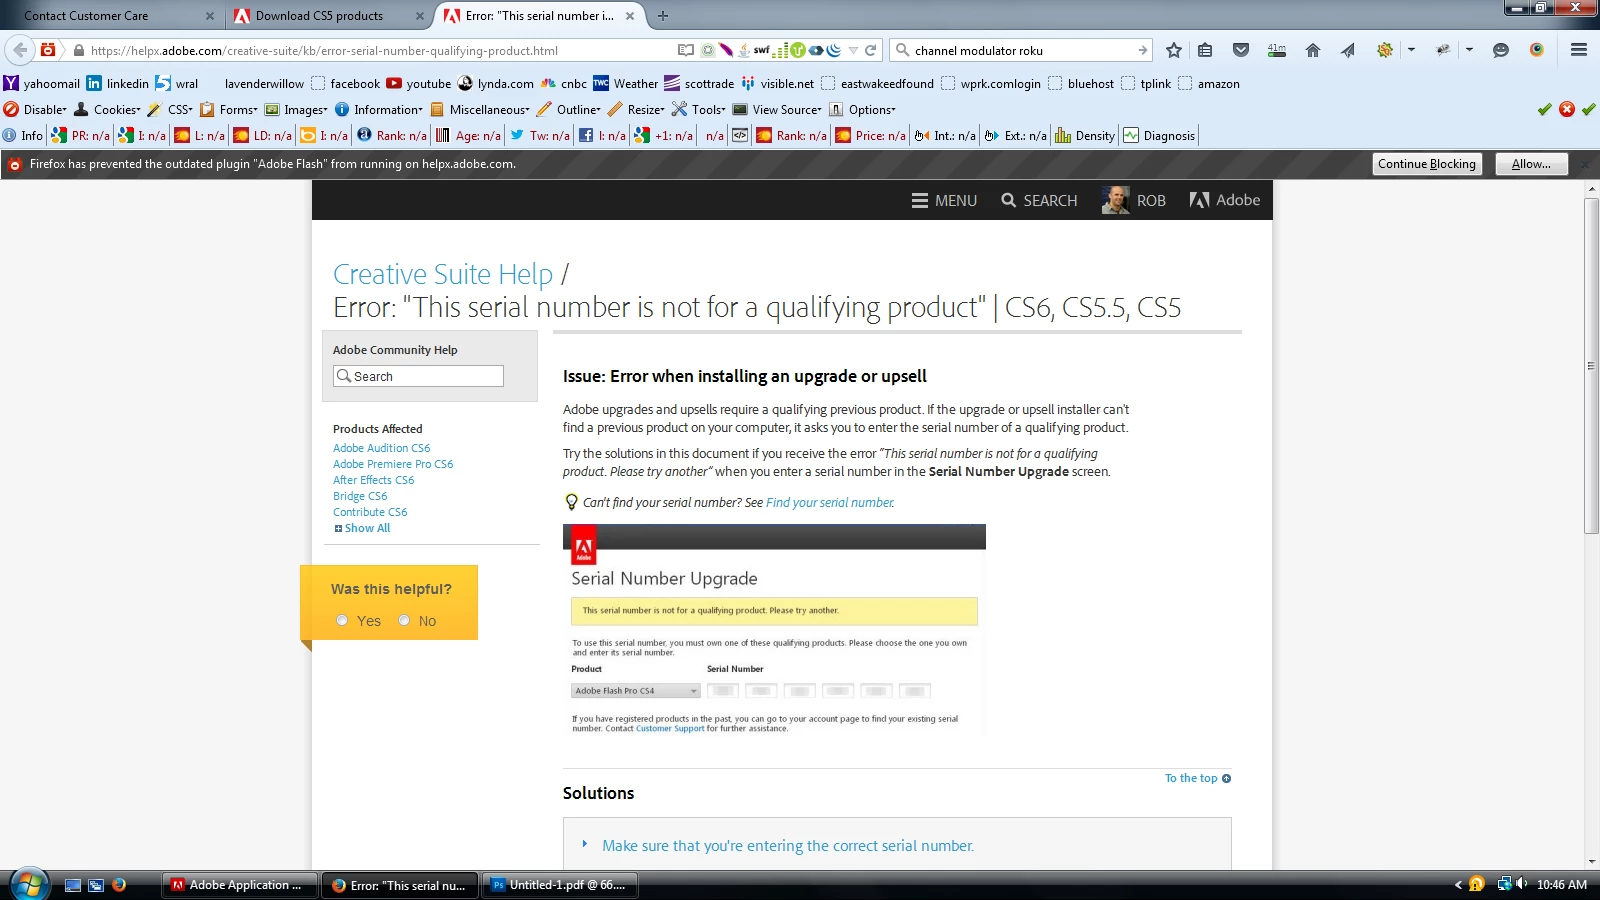1600x900 pixels.
Task: Click the Allow... plugin button
Action: [x=1531, y=164]
